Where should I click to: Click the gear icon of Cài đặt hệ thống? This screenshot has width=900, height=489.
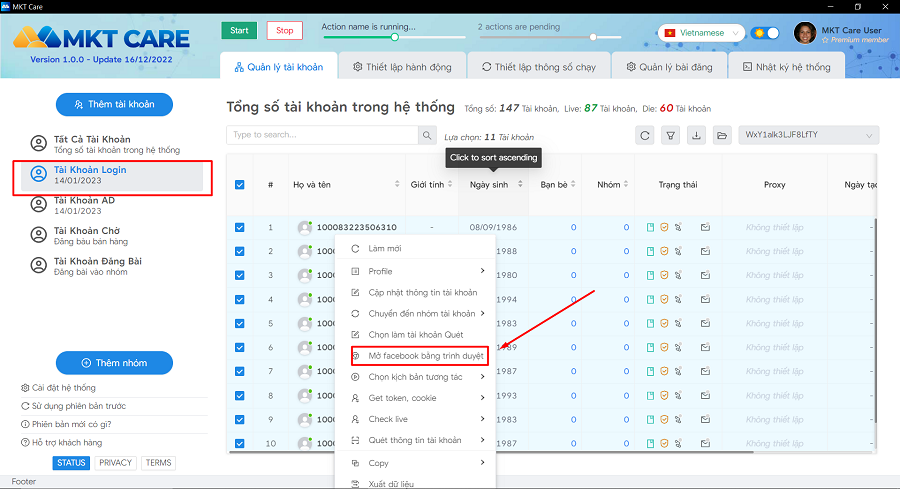click(x=25, y=388)
